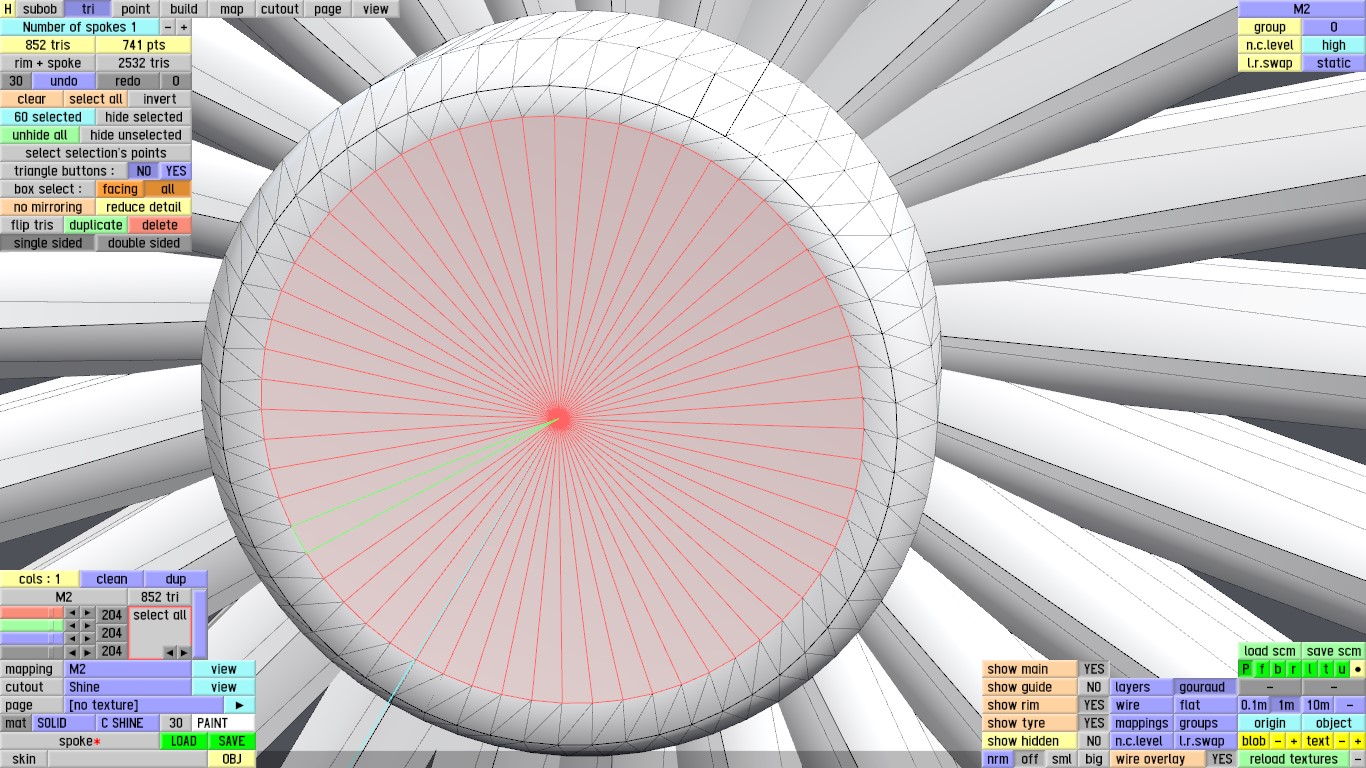
Task: Change the C SHINE material setting
Action: (x=128, y=723)
